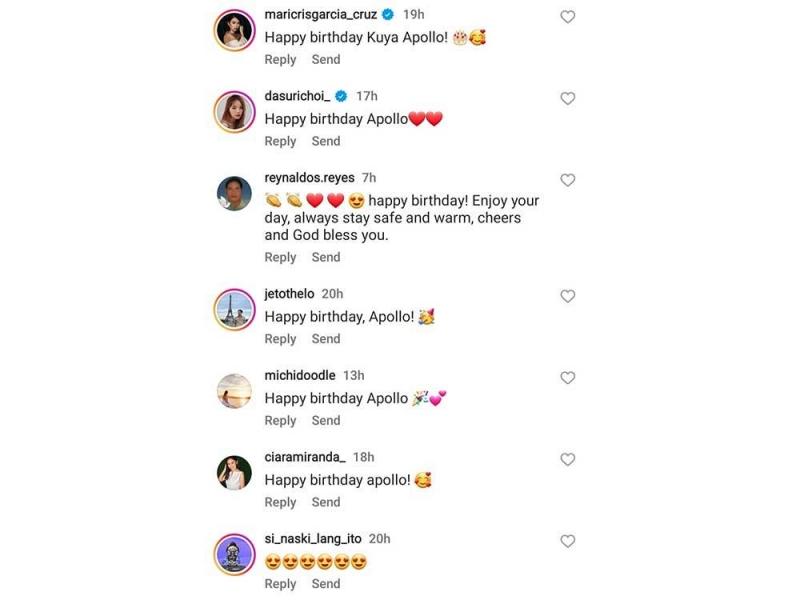
Task: Open si_naski_lang_ito's profile avatar
Action: coord(235,554)
